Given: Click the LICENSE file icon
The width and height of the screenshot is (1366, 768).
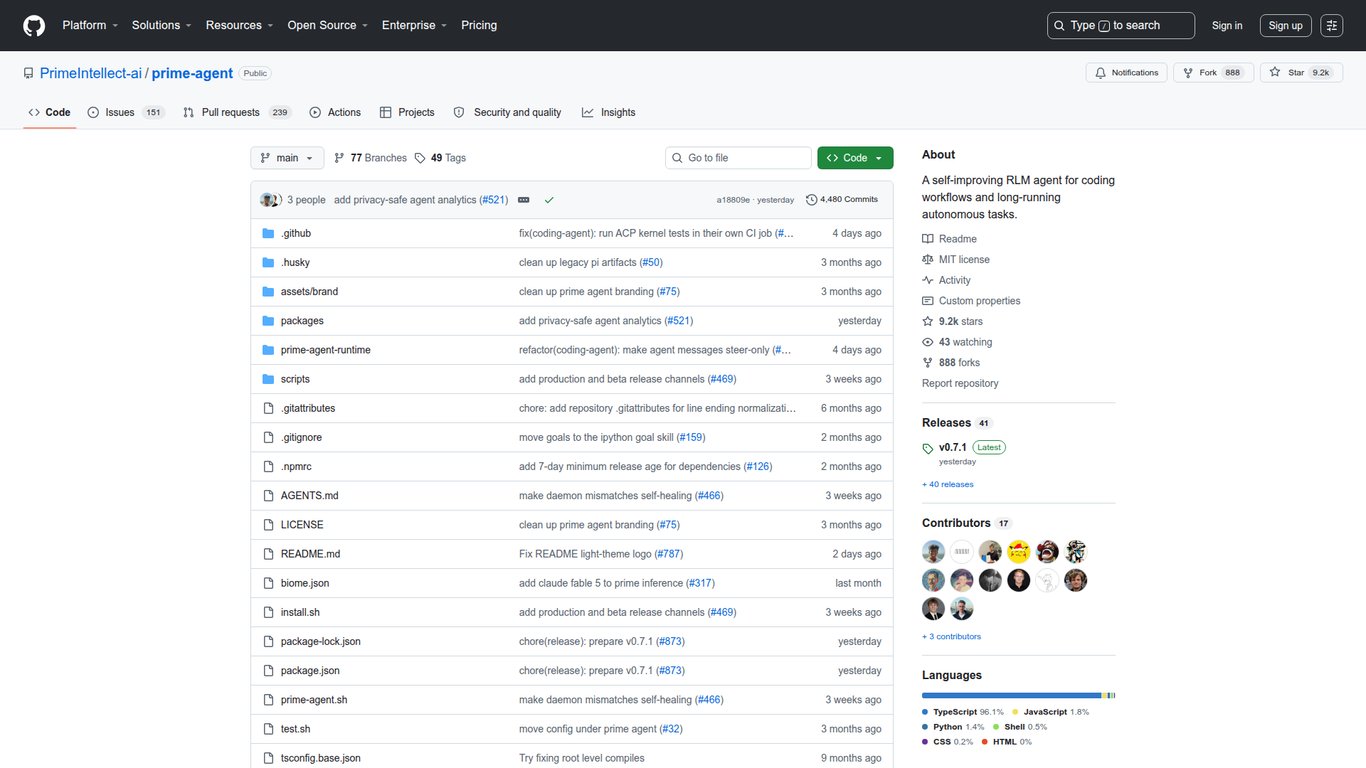Looking at the screenshot, I should pos(268,525).
